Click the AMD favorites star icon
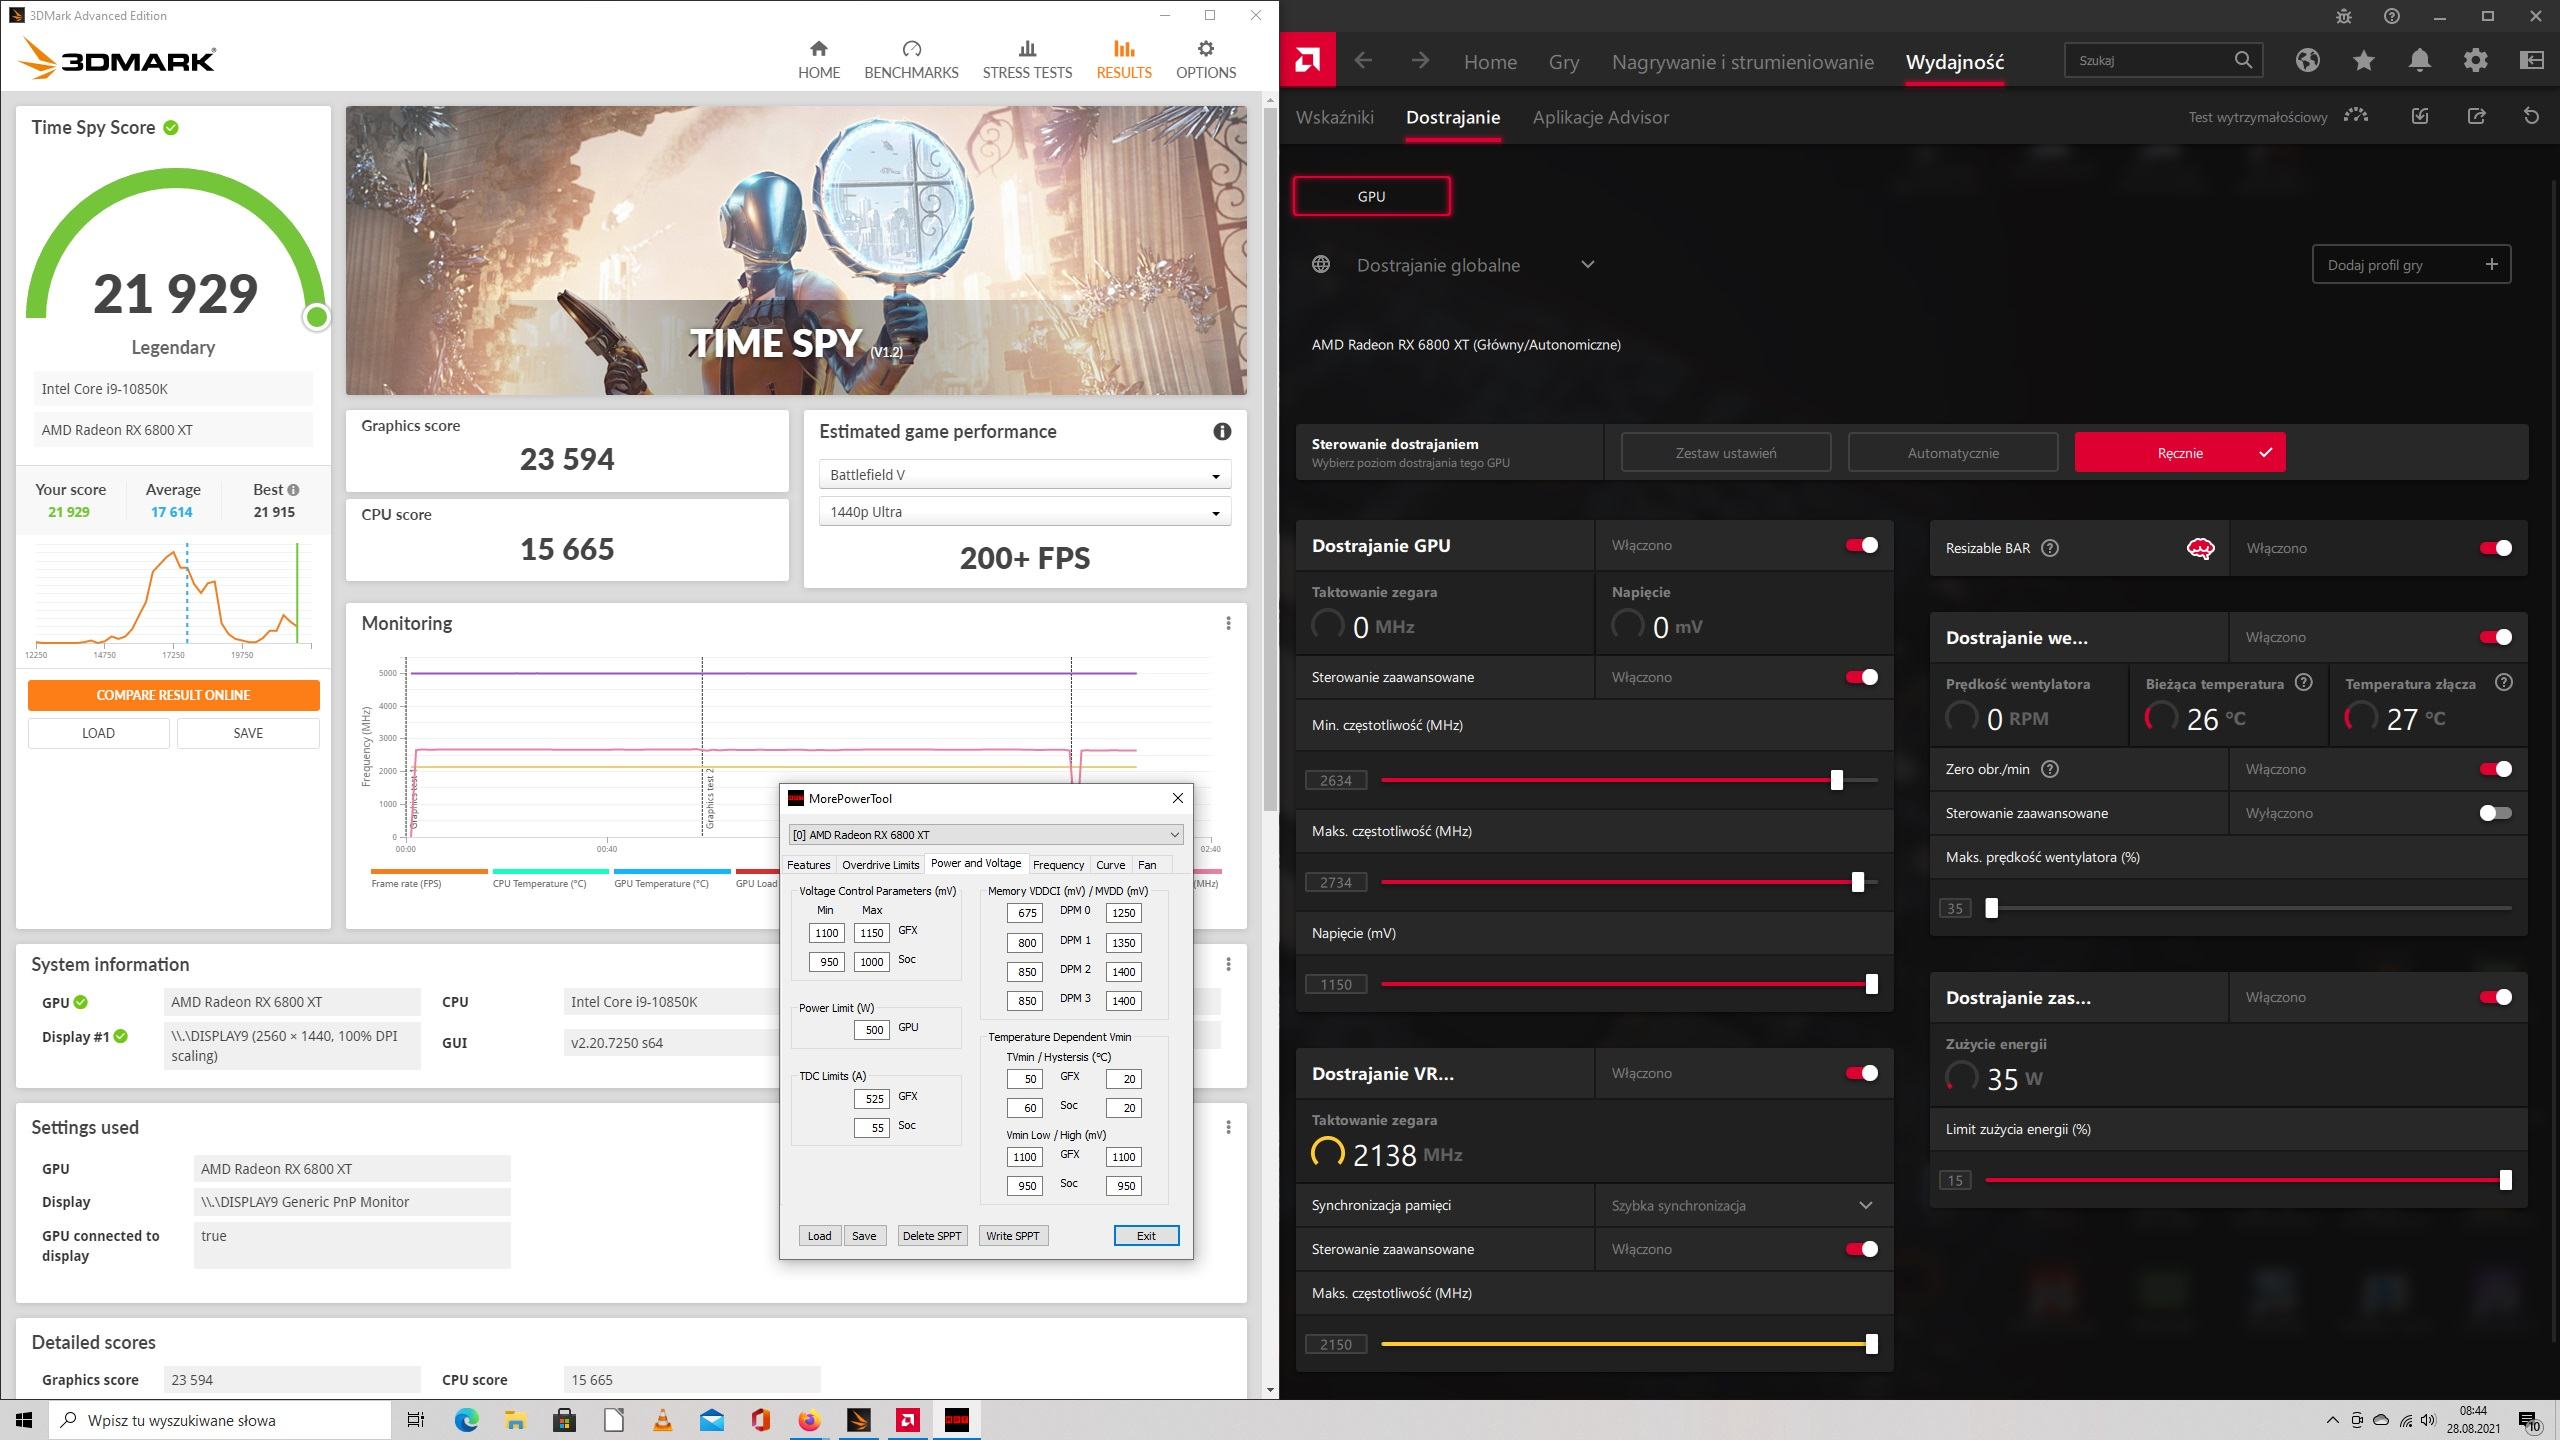This screenshot has width=2560, height=1440. click(x=2363, y=61)
